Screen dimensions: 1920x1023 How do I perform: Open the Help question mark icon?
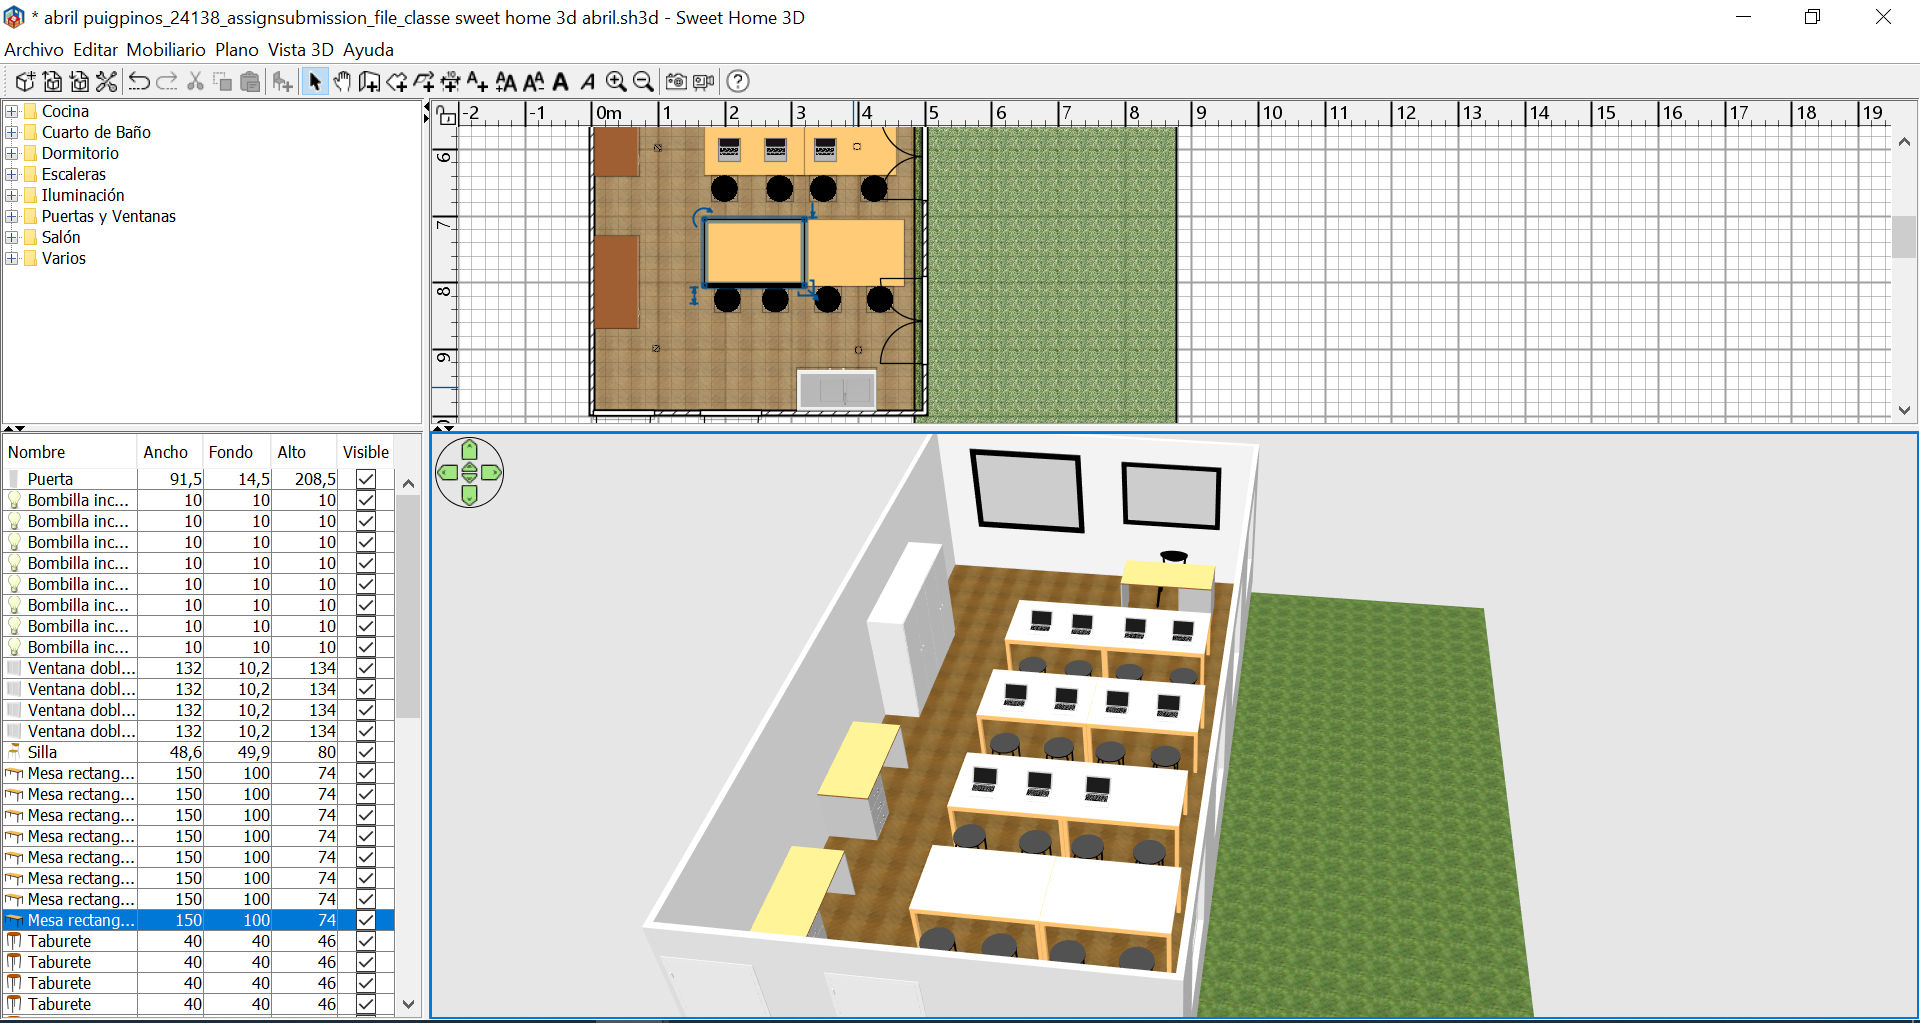(738, 82)
